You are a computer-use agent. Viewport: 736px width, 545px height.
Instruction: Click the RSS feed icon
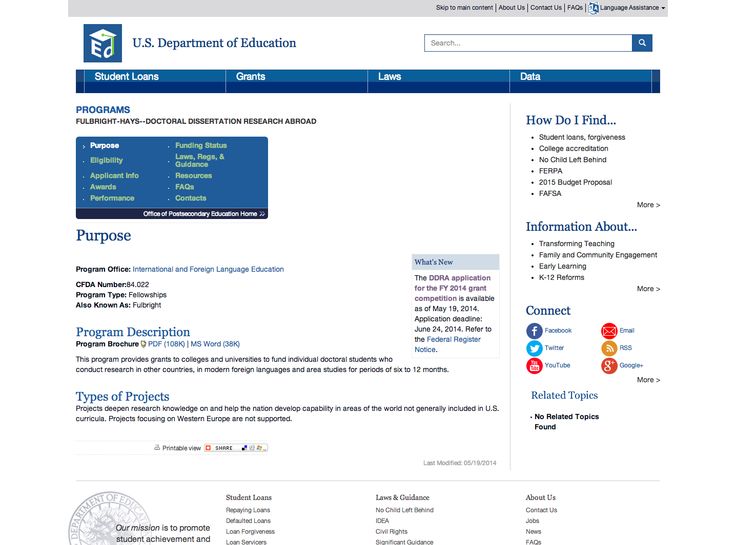609,348
